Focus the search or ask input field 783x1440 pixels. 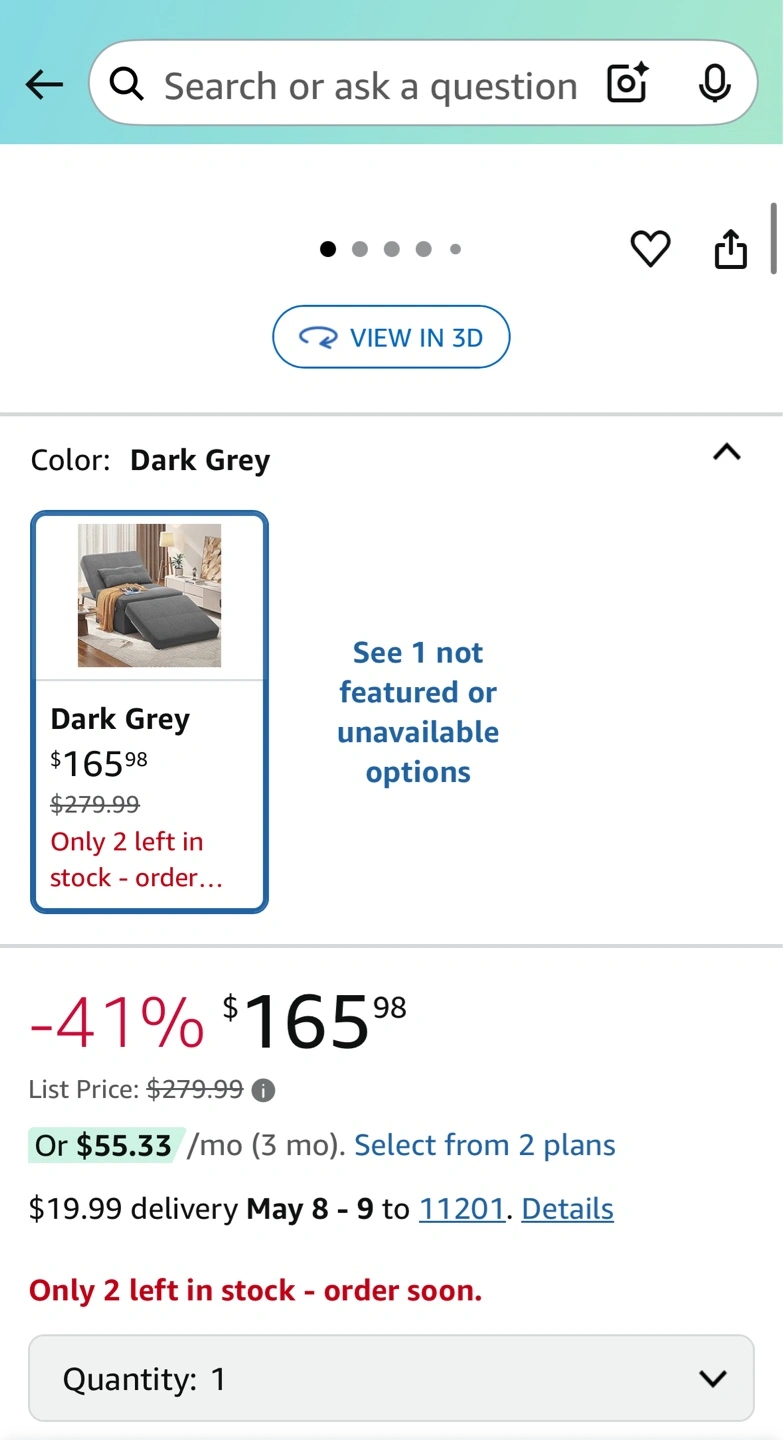point(370,86)
